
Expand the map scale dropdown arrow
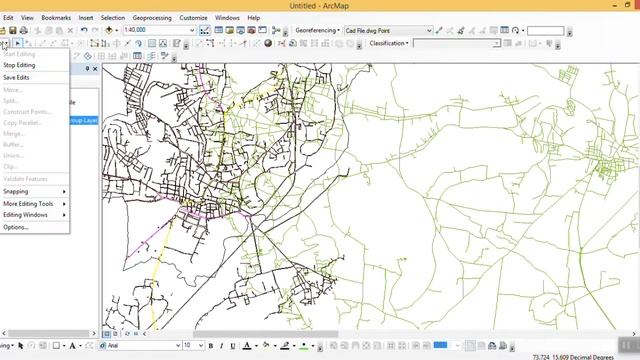(192, 30)
